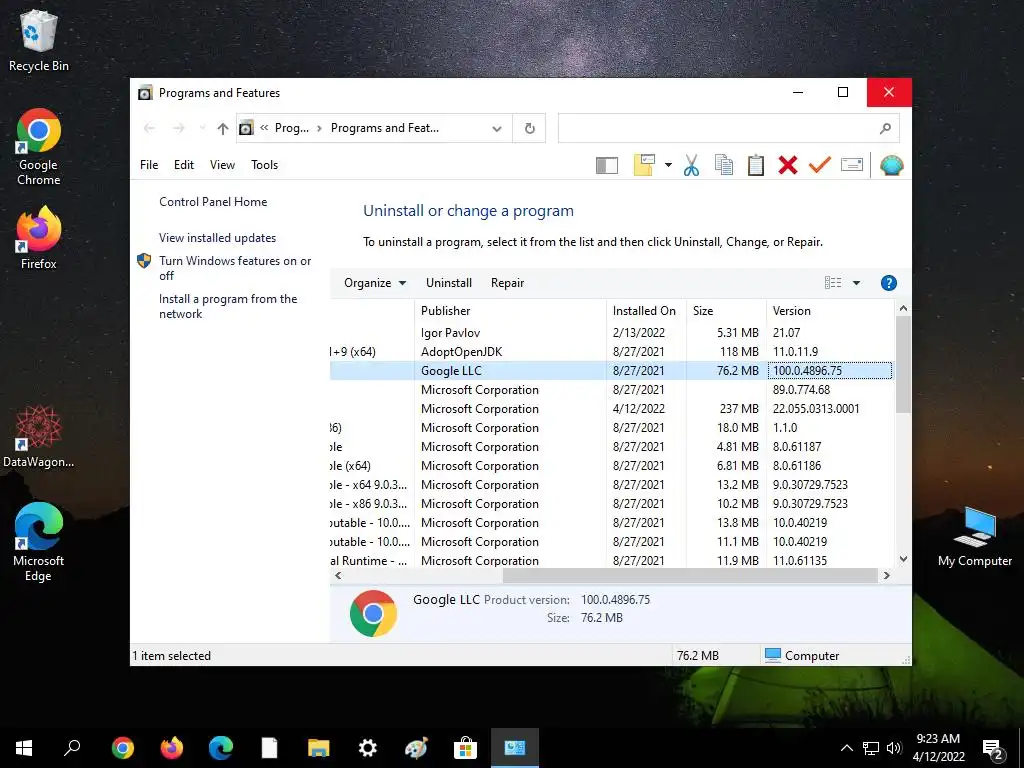Image resolution: width=1024 pixels, height=768 pixels.
Task: Show hidden icons tray chevron
Action: pos(846,748)
